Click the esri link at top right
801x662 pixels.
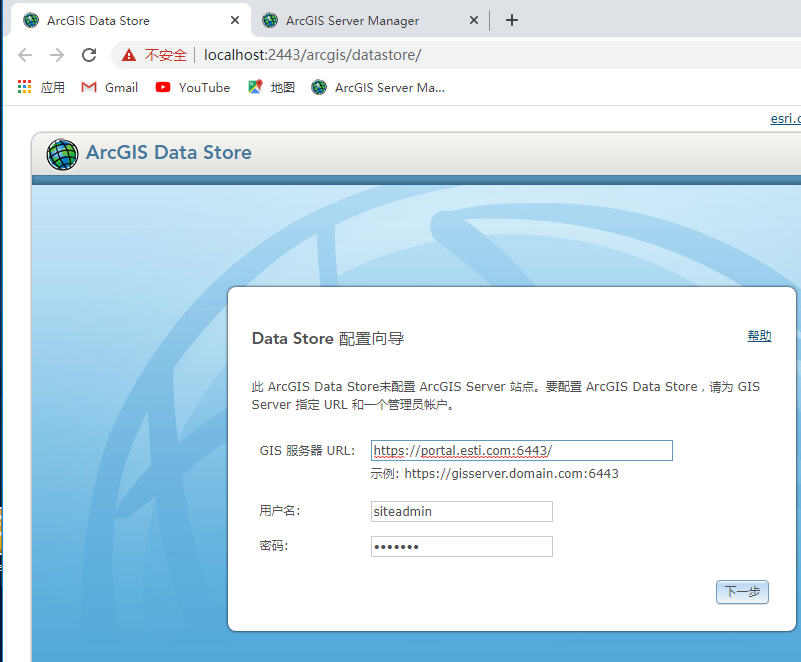pos(785,119)
